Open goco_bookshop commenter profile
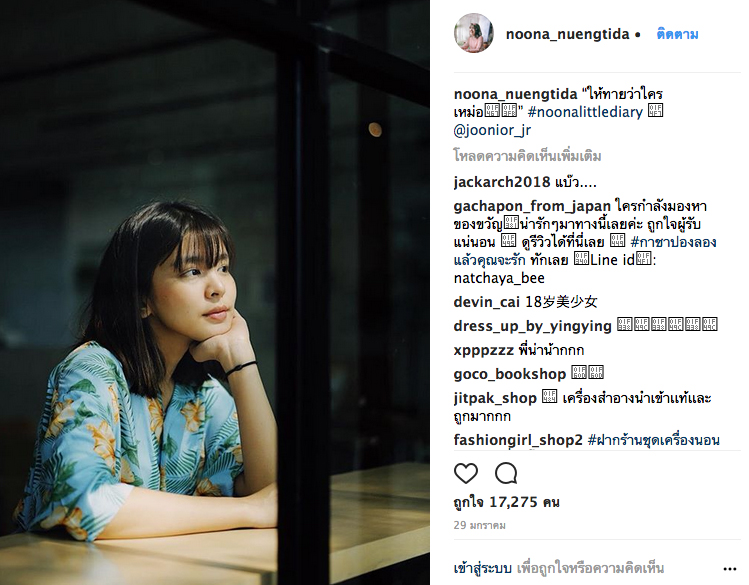The image size is (749, 585). click(x=510, y=374)
